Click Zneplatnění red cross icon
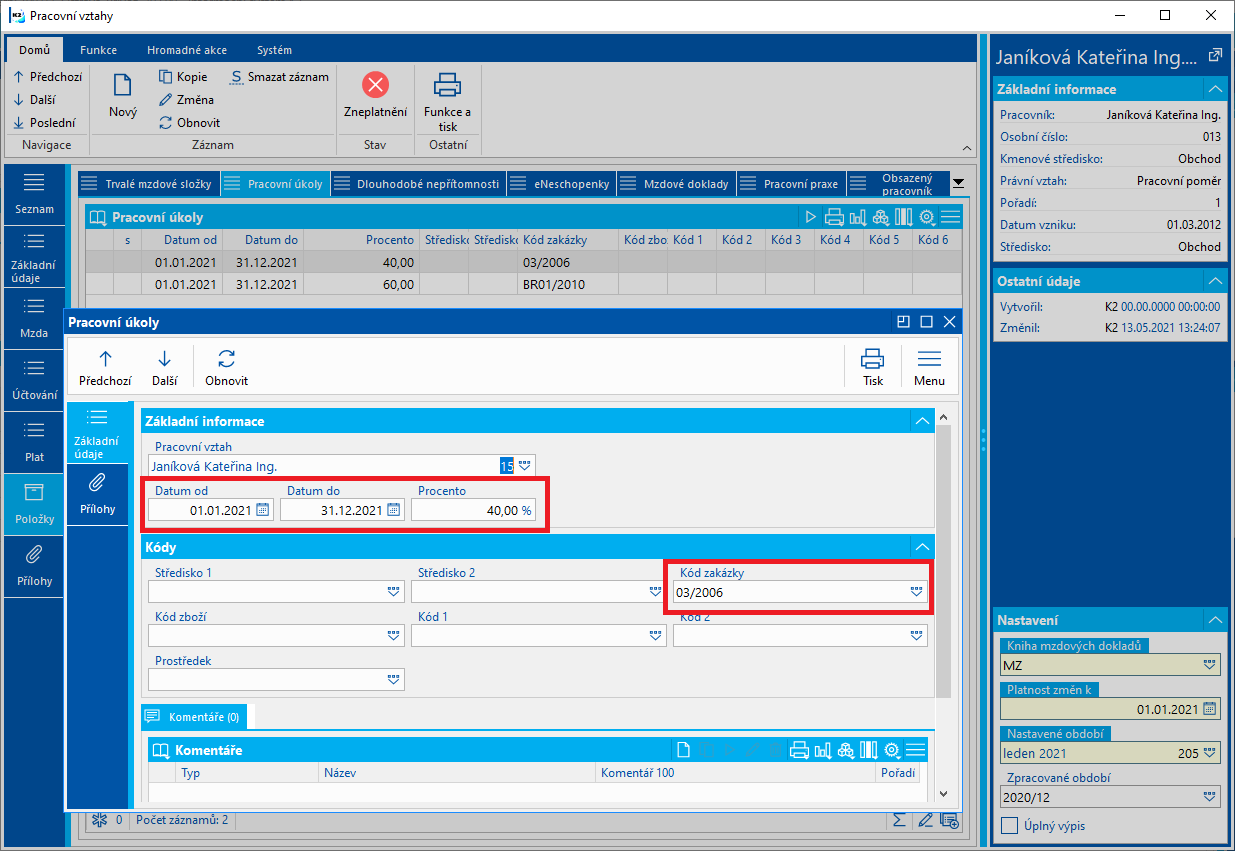1235x851 pixels. click(x=375, y=85)
